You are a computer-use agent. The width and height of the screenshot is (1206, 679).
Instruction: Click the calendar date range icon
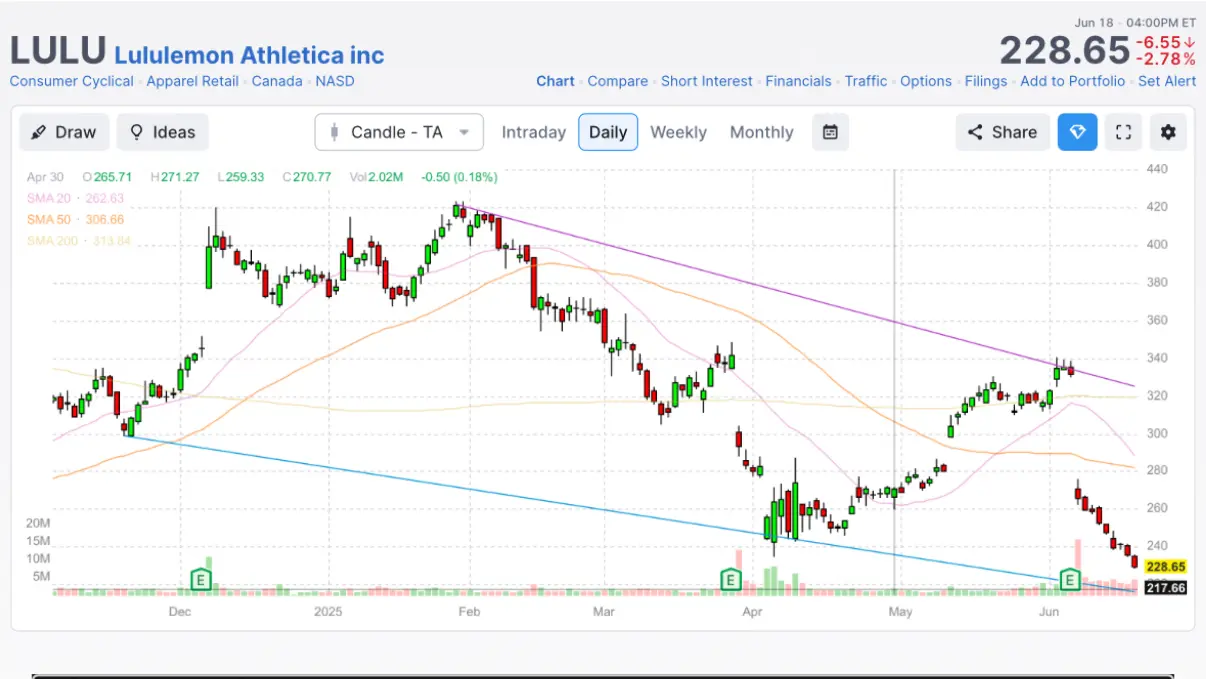[x=830, y=132]
